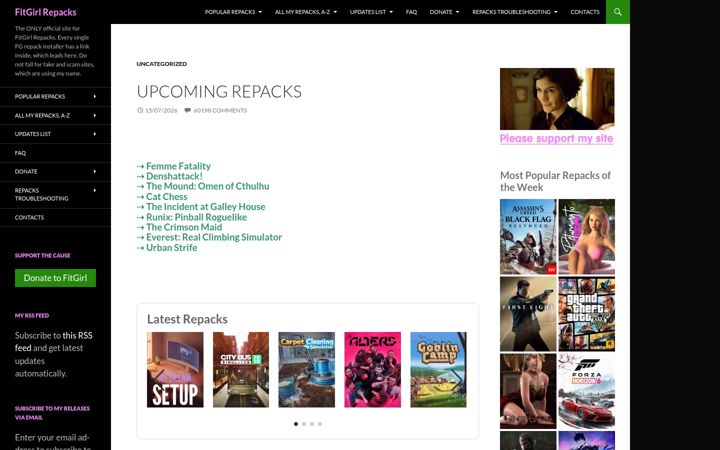This screenshot has height=450, width=720.
Task: Select the third carousel dot
Action: (312, 424)
